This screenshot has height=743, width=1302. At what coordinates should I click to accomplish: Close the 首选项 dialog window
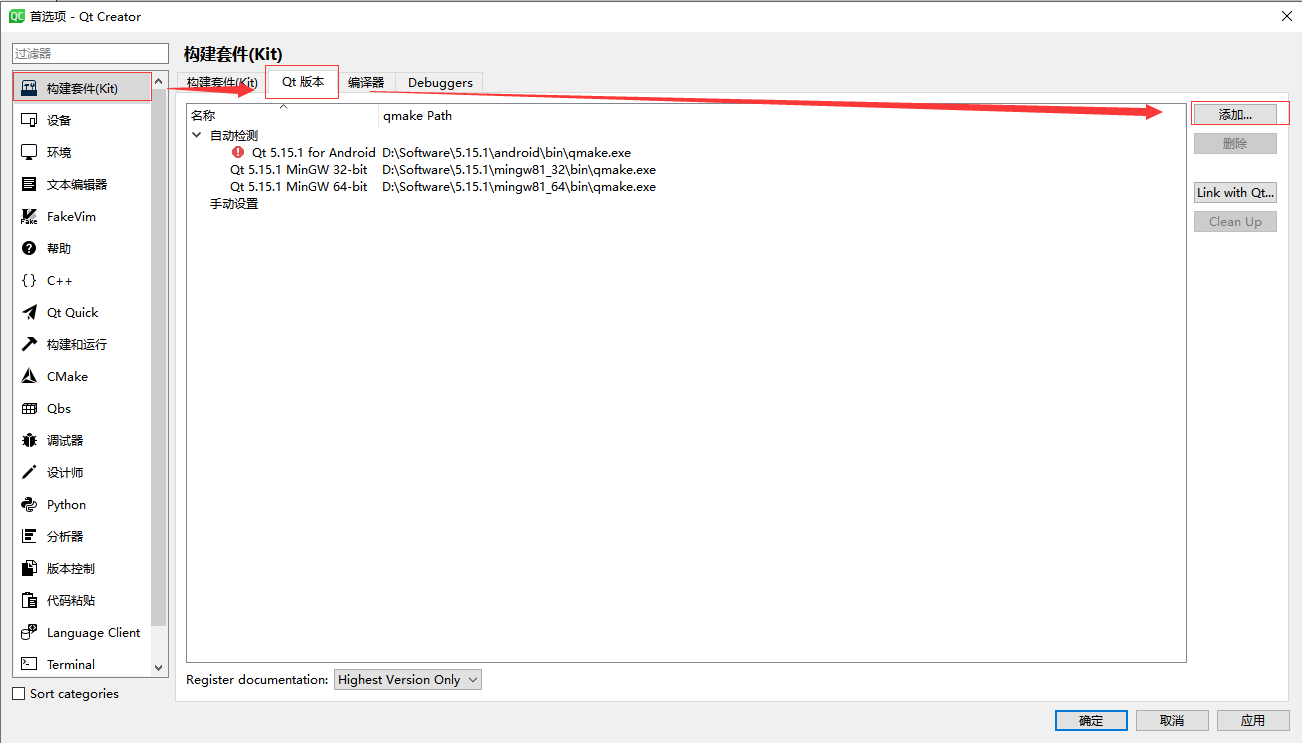(x=1285, y=16)
